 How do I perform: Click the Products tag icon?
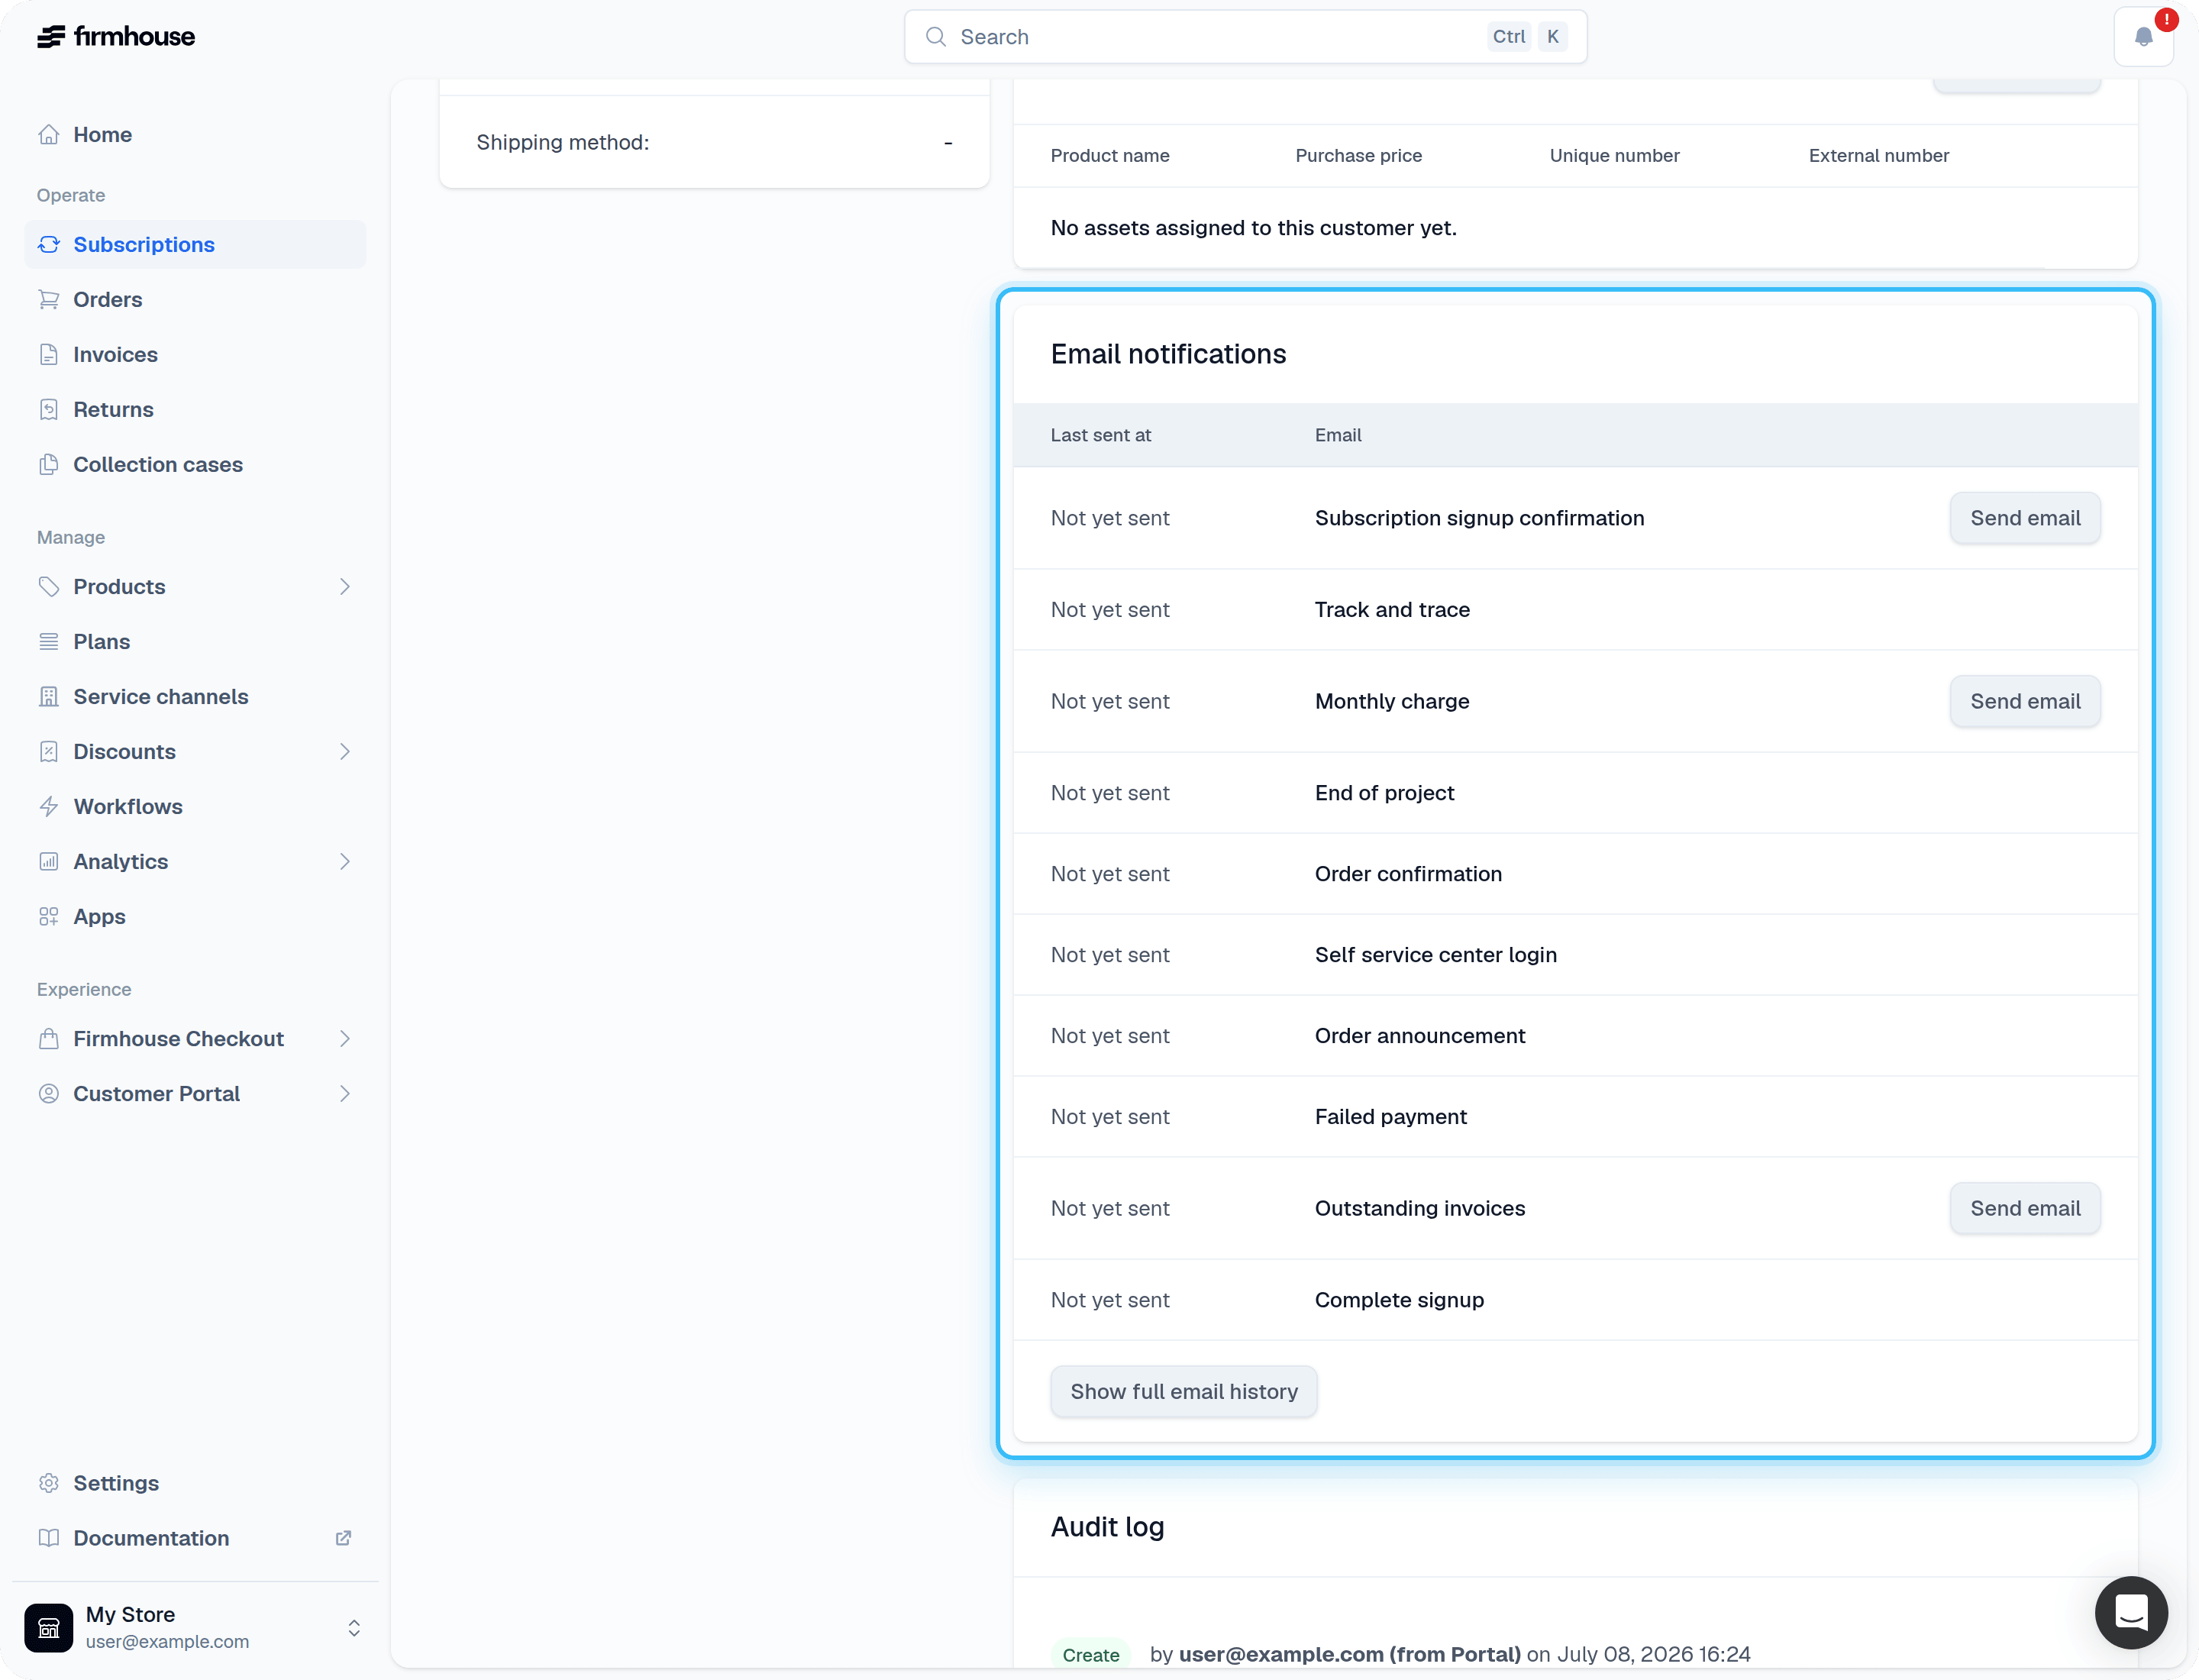pos(49,586)
